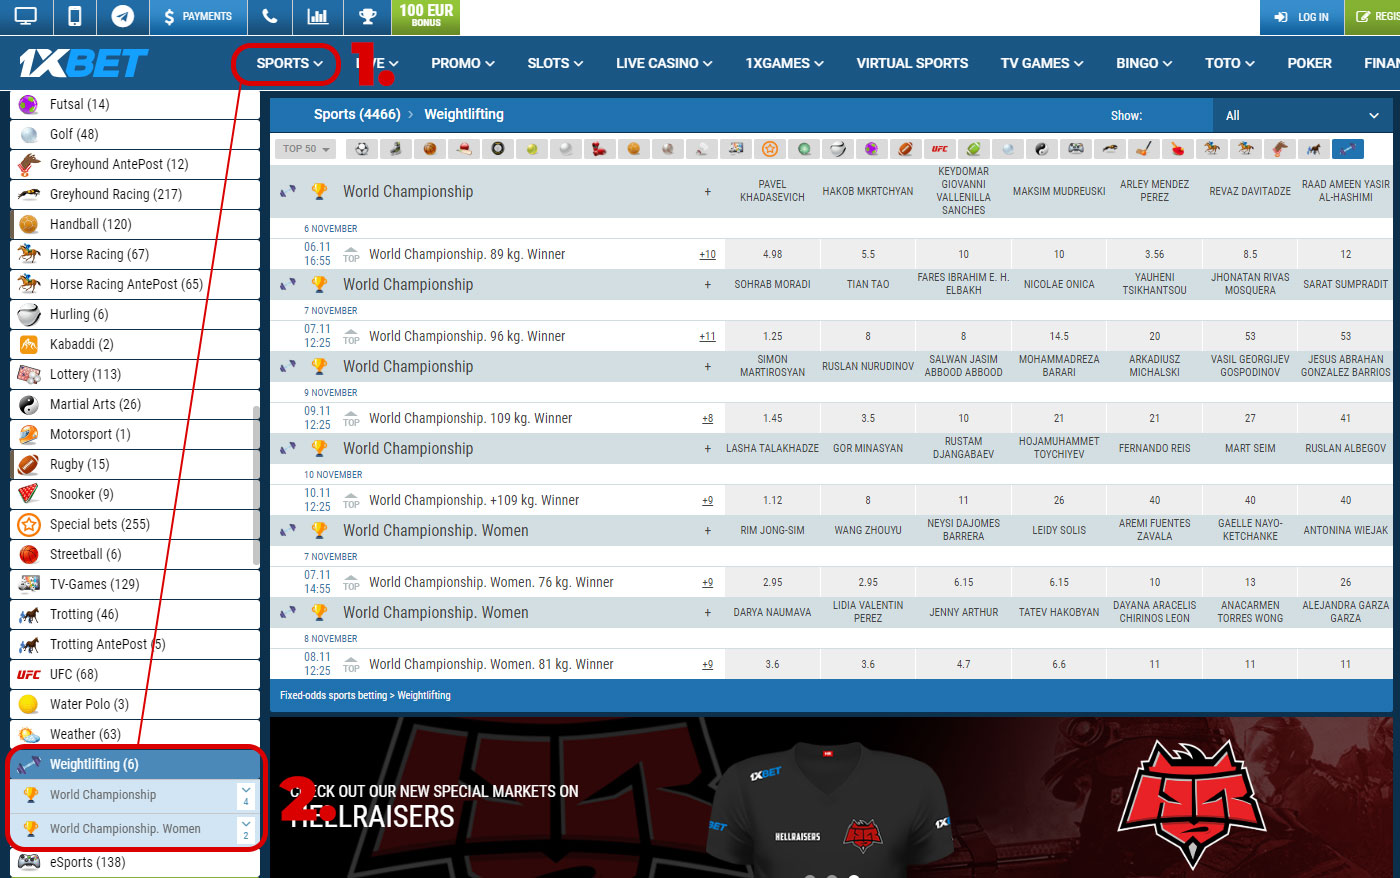The image size is (1400, 878).
Task: Click the sports sidebar scrollbar thumb
Action: click(x=256, y=485)
